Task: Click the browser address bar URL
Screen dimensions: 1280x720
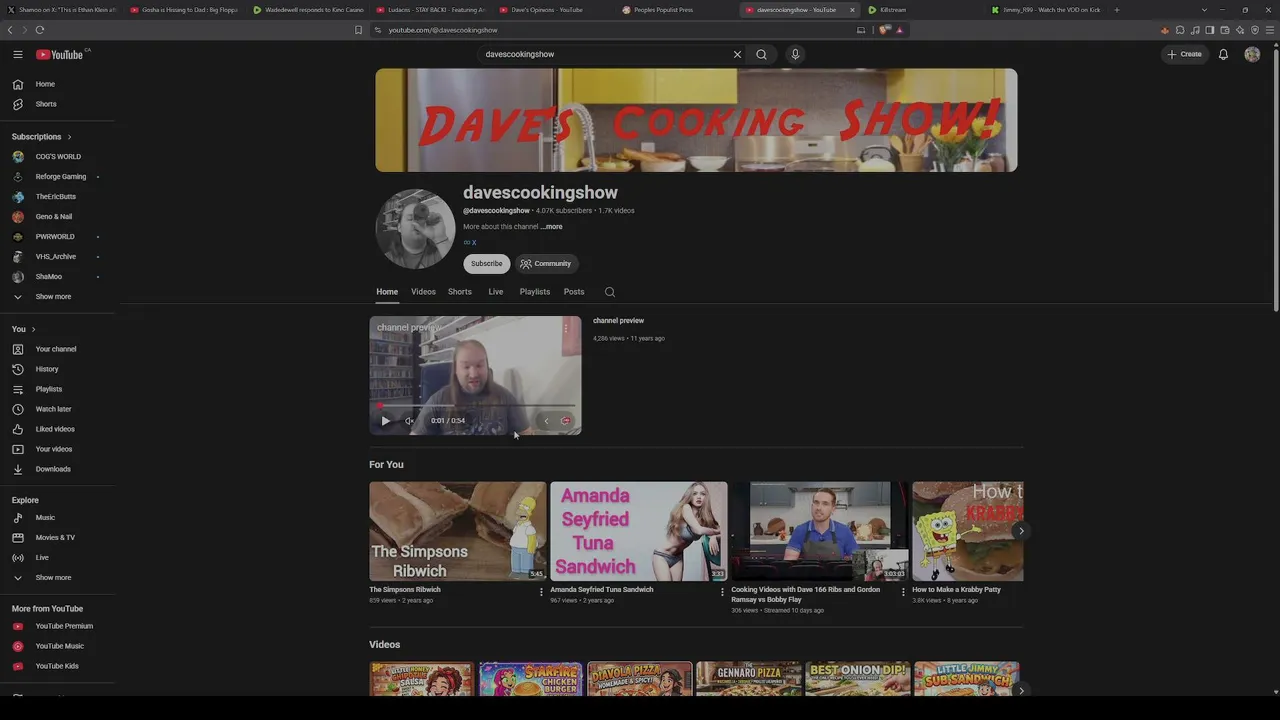Action: 443,30
